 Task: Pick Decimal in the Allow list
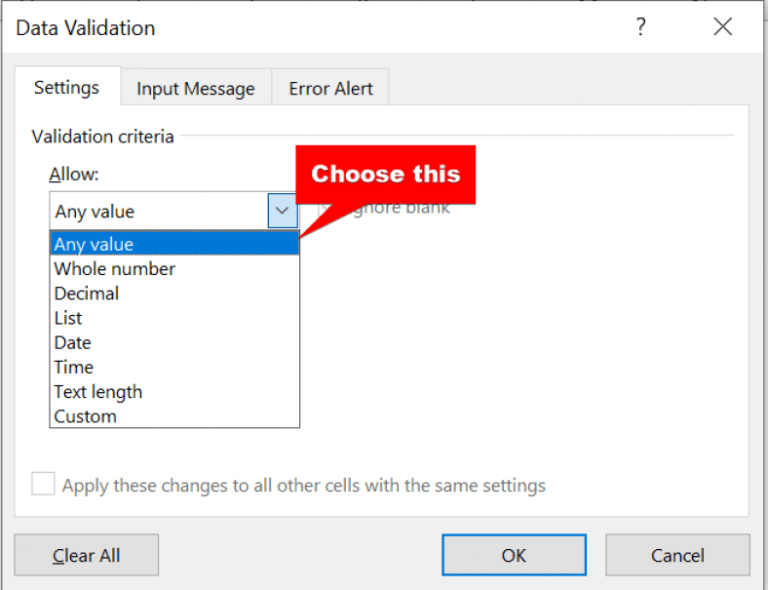tap(86, 293)
